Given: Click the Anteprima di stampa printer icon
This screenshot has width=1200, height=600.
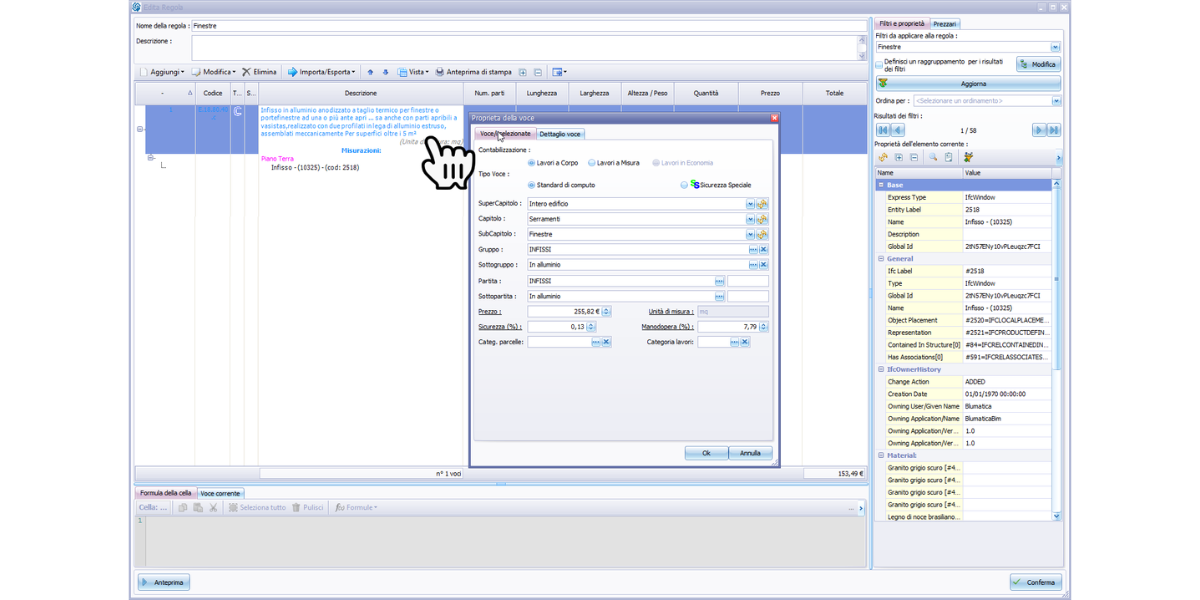Looking at the screenshot, I should [440, 72].
